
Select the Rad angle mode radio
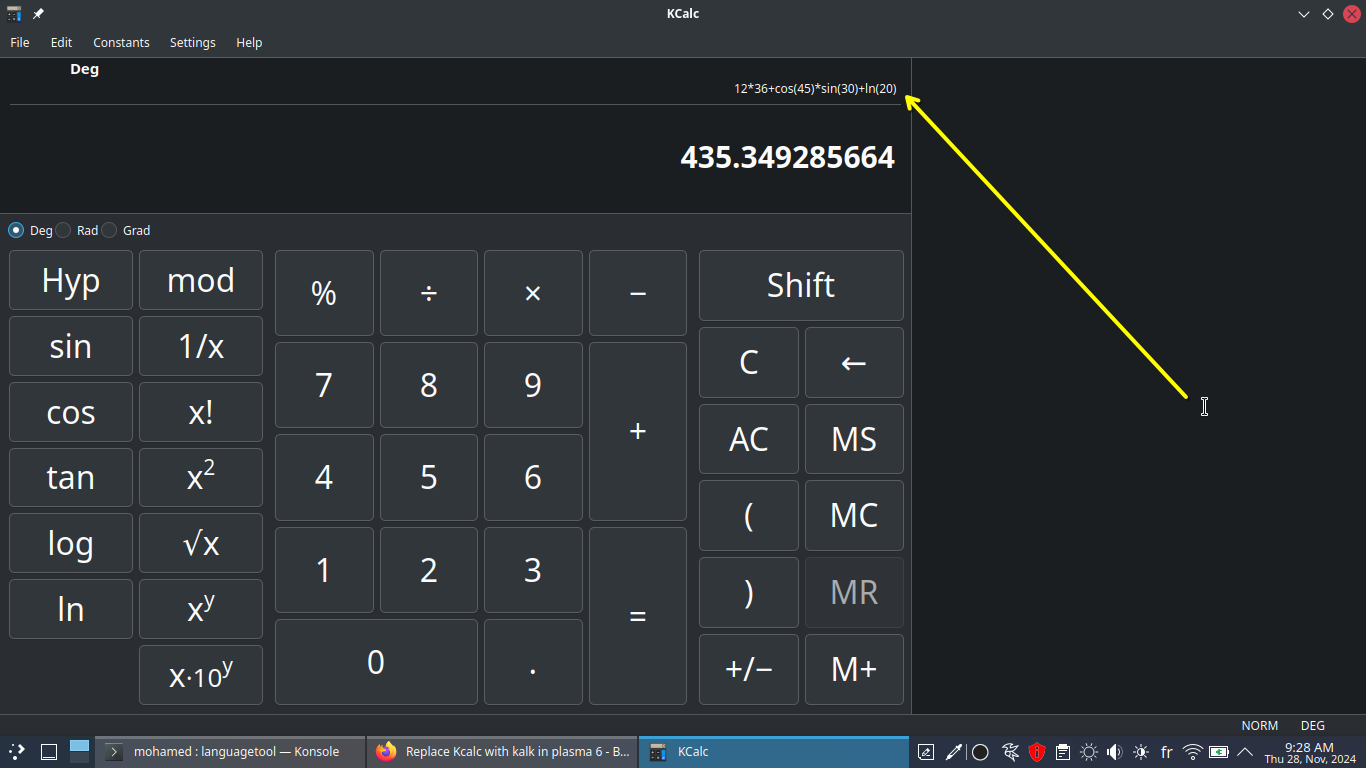pyautogui.click(x=77, y=230)
